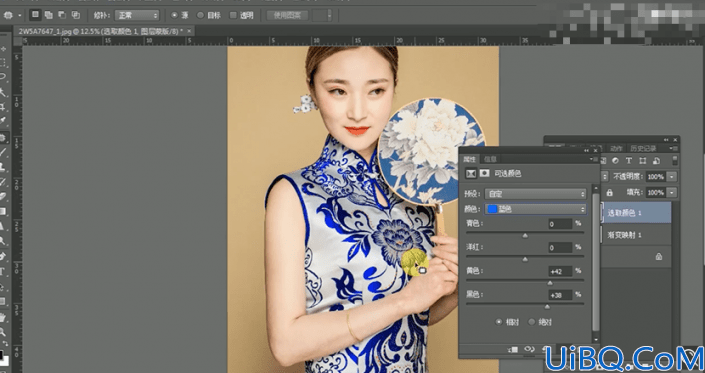
Task: Click the 洋红 value input field
Action: tap(560, 247)
